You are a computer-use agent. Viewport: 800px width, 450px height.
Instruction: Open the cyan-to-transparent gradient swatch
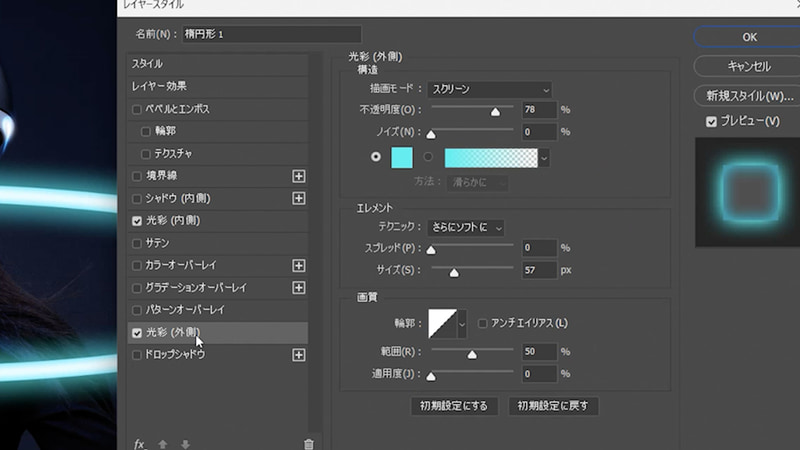(x=491, y=158)
